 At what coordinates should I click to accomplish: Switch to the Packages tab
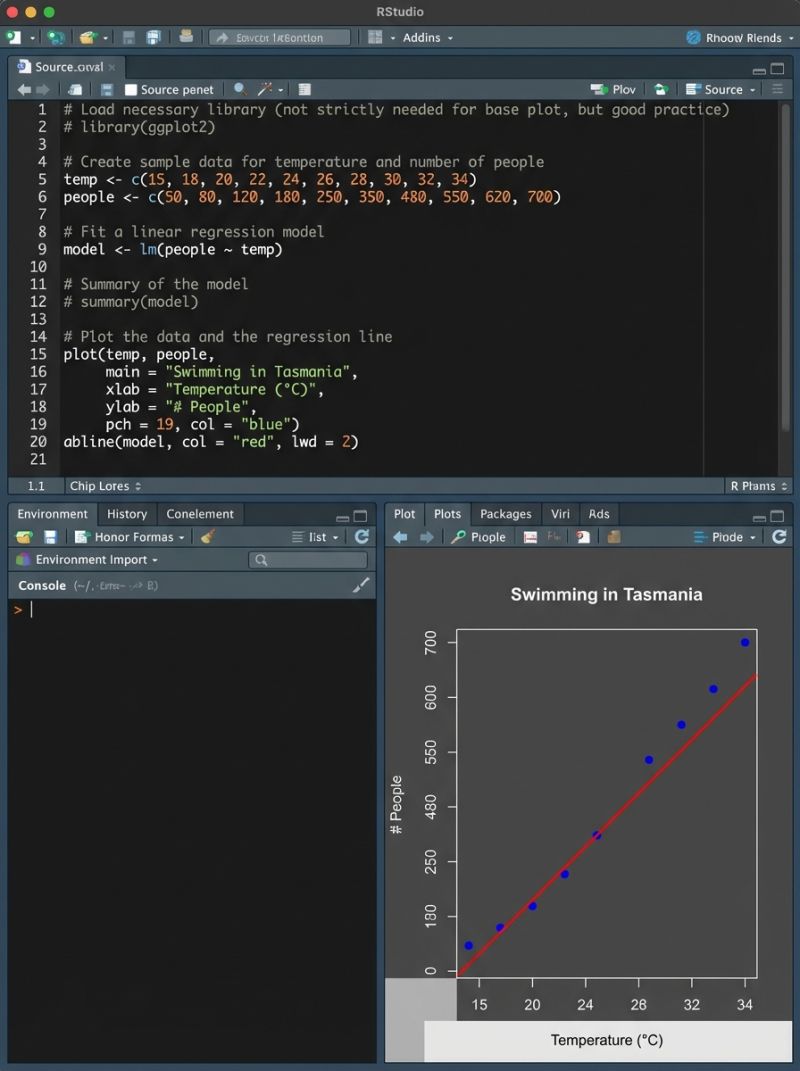505,514
